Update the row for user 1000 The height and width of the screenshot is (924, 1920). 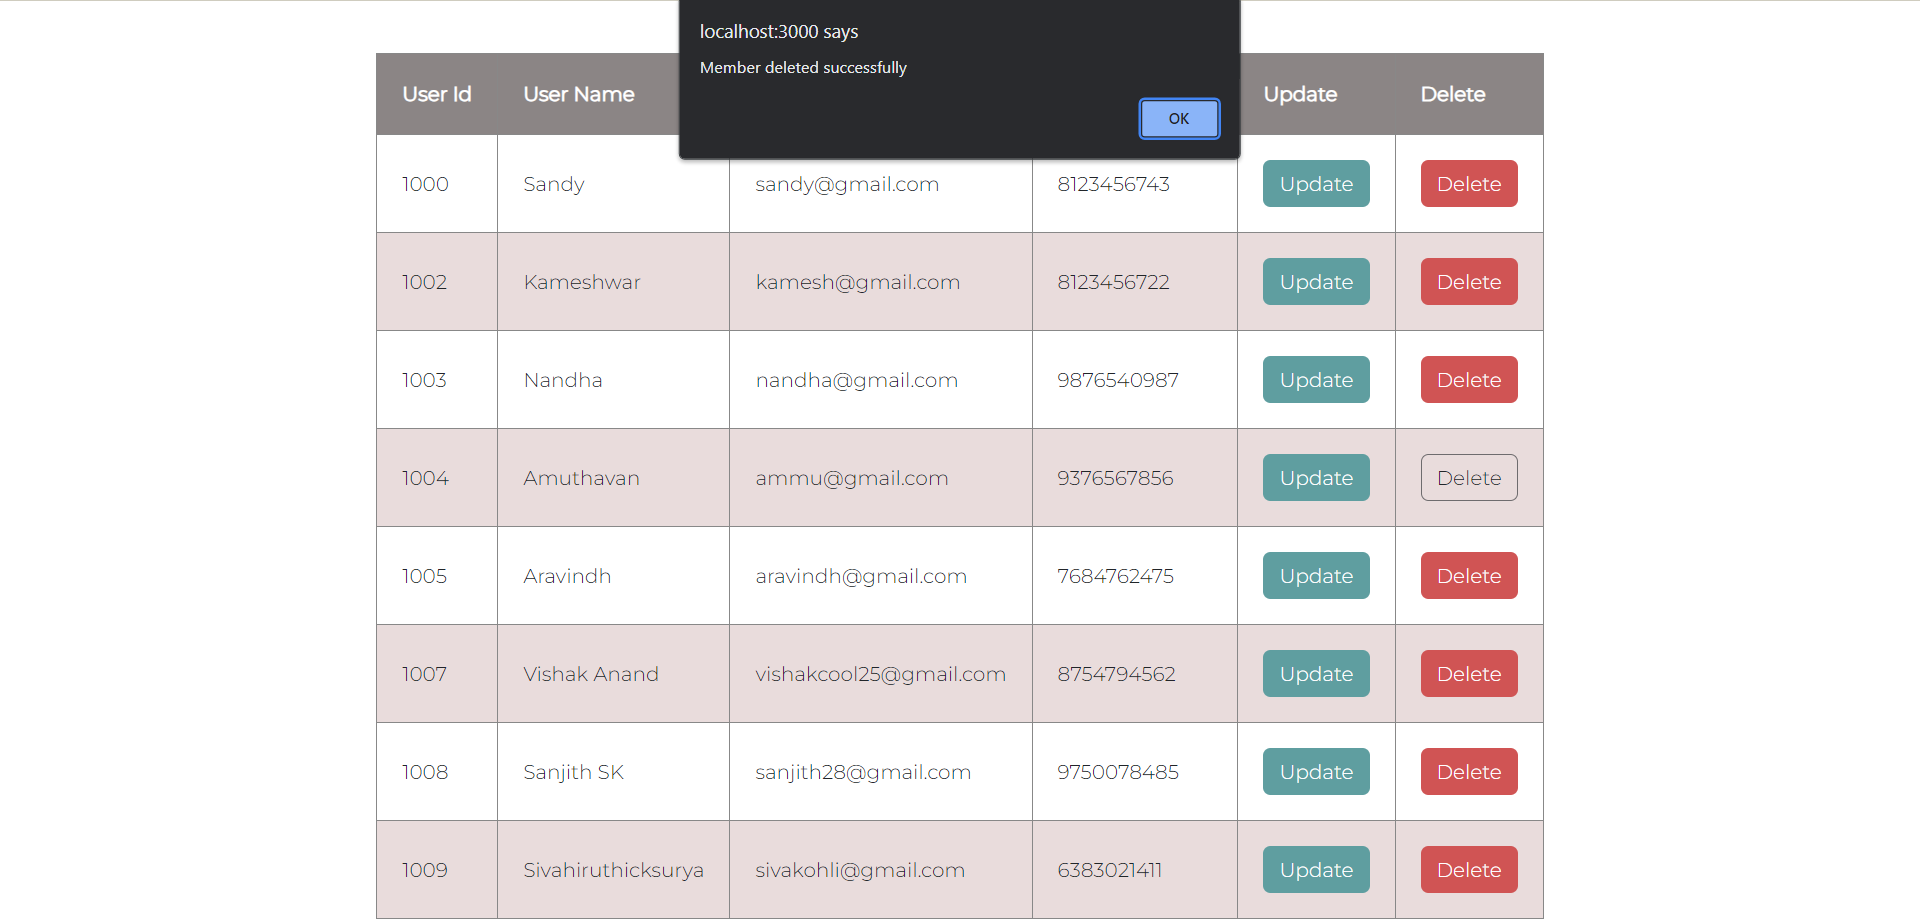click(x=1315, y=183)
